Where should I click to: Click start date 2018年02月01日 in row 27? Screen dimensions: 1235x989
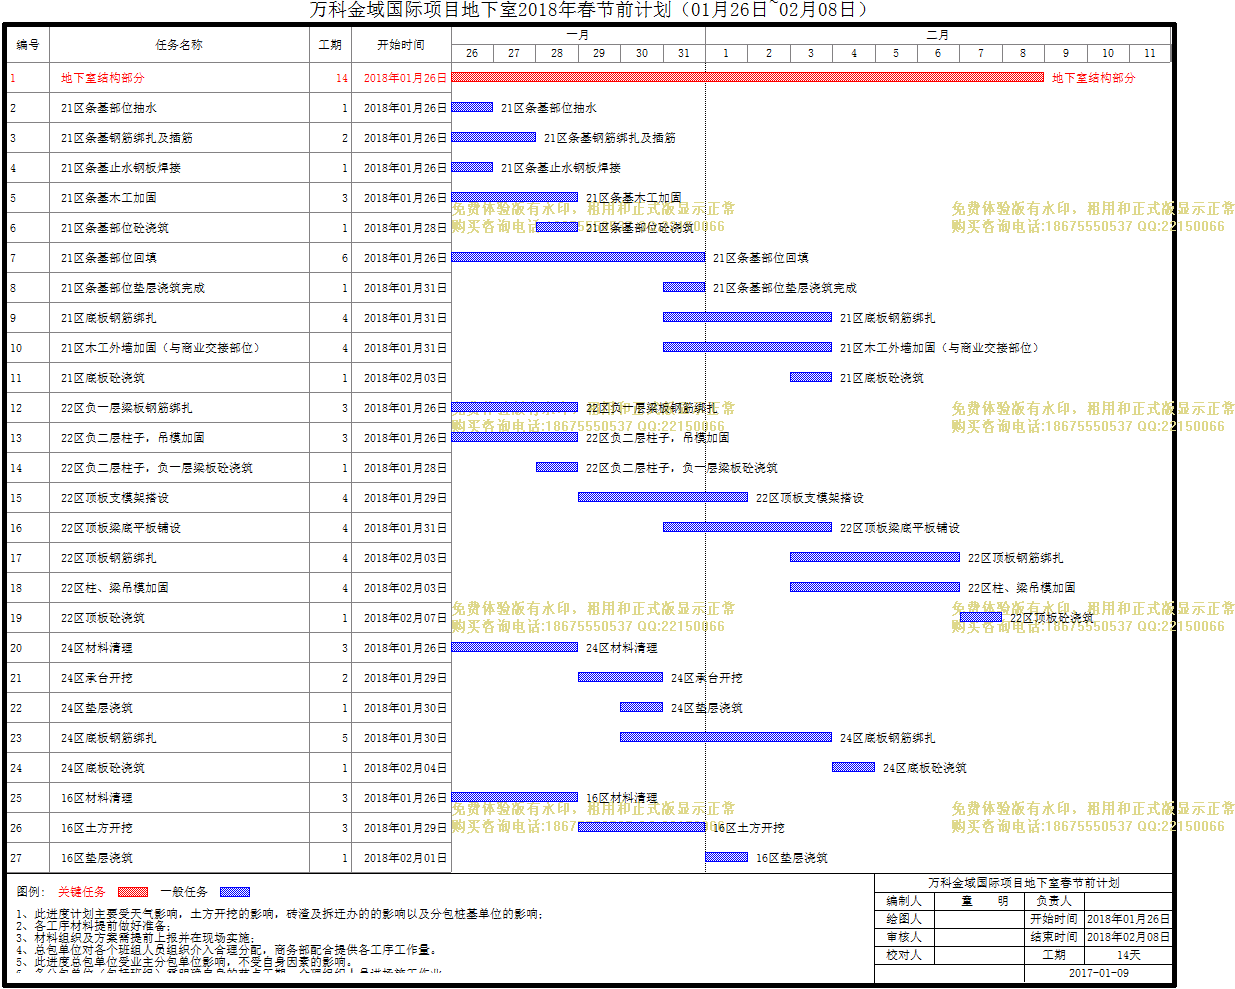405,858
